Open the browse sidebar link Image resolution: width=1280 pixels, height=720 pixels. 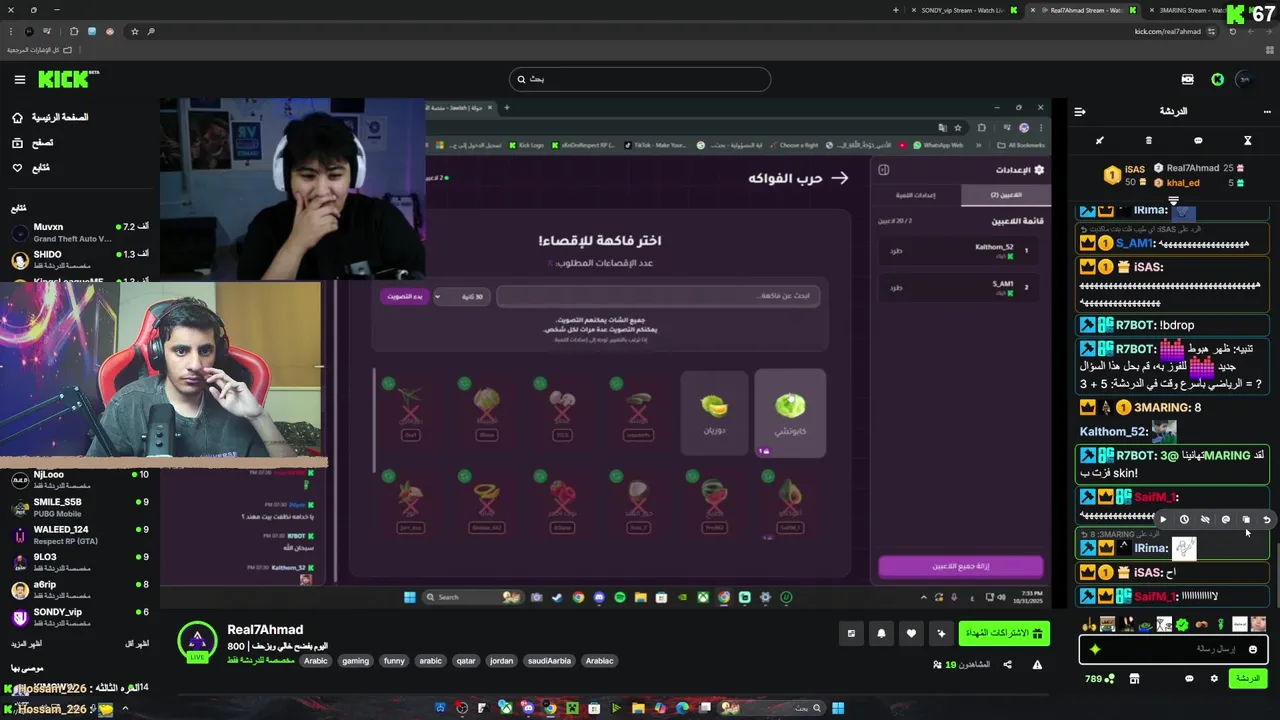(32, 143)
